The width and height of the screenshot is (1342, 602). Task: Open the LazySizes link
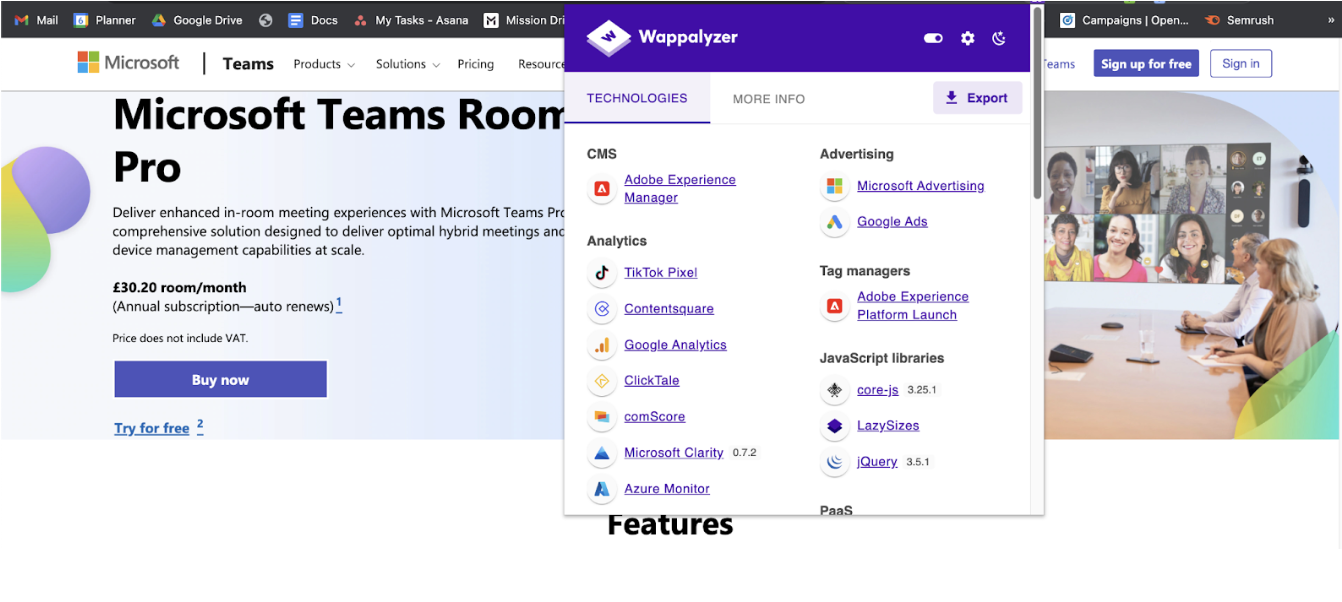coord(888,426)
